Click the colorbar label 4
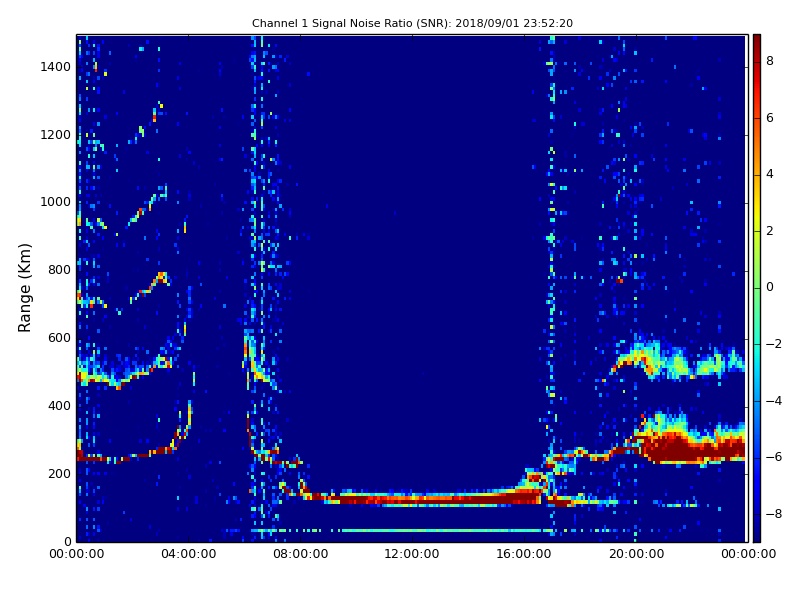800x600 pixels. (770, 174)
